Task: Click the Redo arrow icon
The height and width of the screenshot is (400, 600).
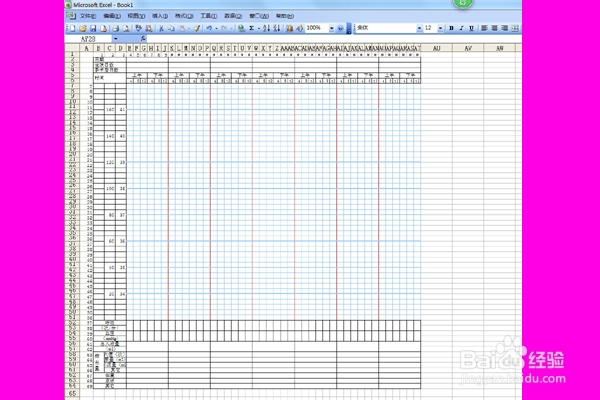Action: click(x=224, y=28)
